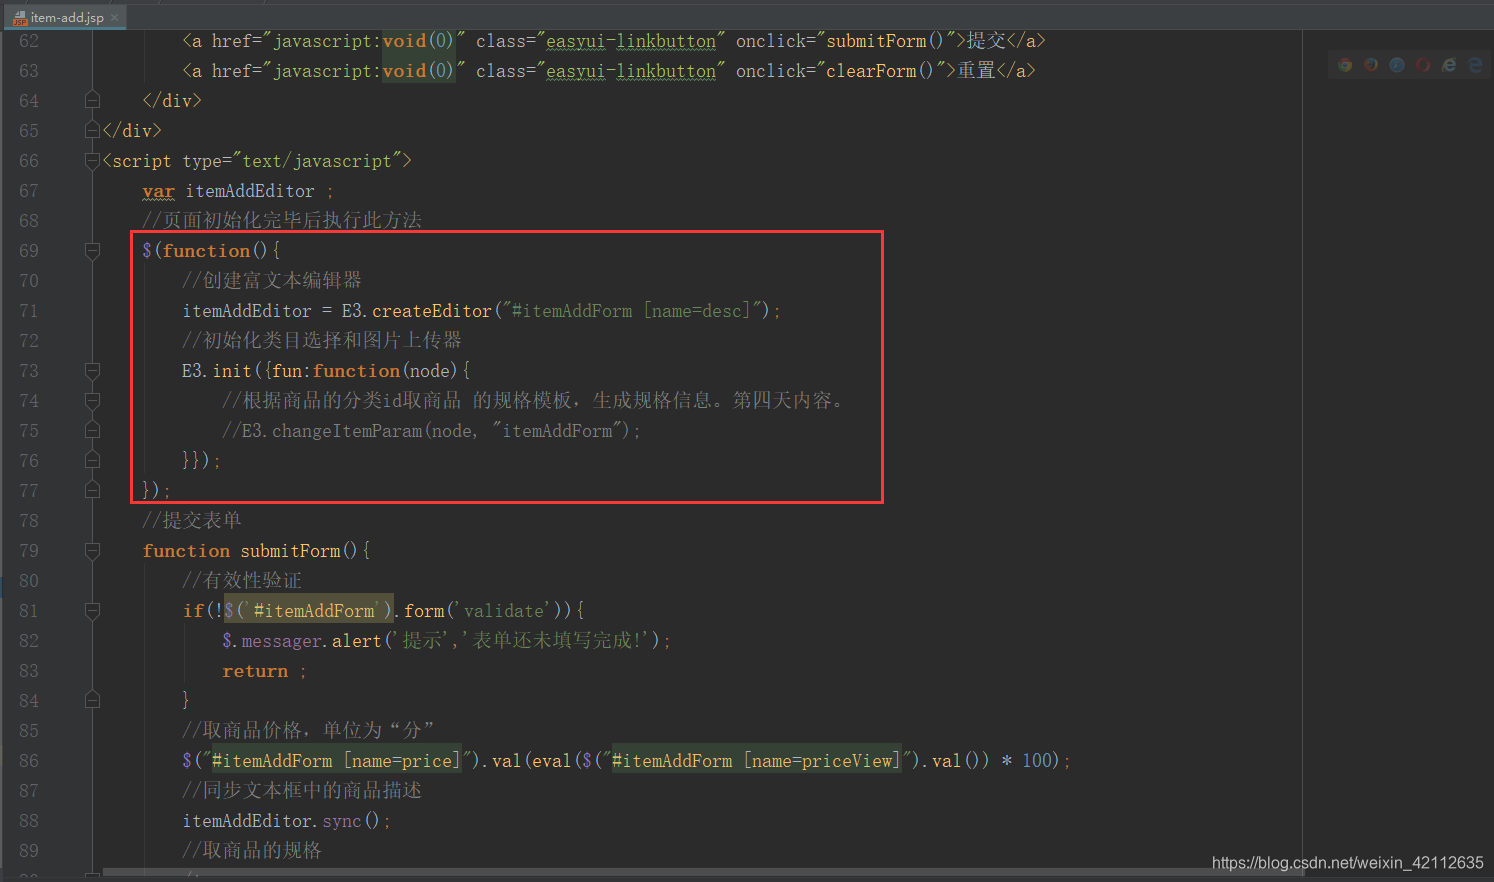
Task: Click the 提交表单 comment on line 78
Action: [192, 520]
